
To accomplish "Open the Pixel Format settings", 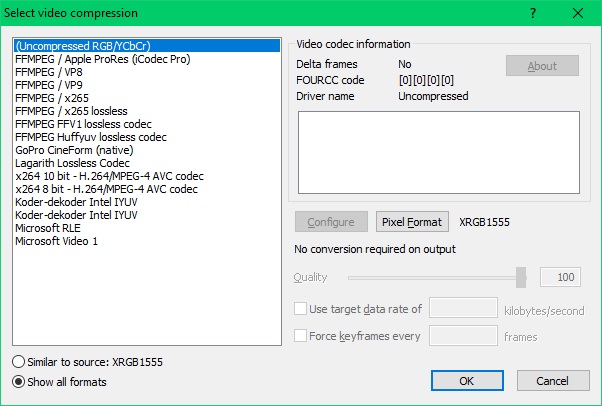I will pyautogui.click(x=412, y=222).
